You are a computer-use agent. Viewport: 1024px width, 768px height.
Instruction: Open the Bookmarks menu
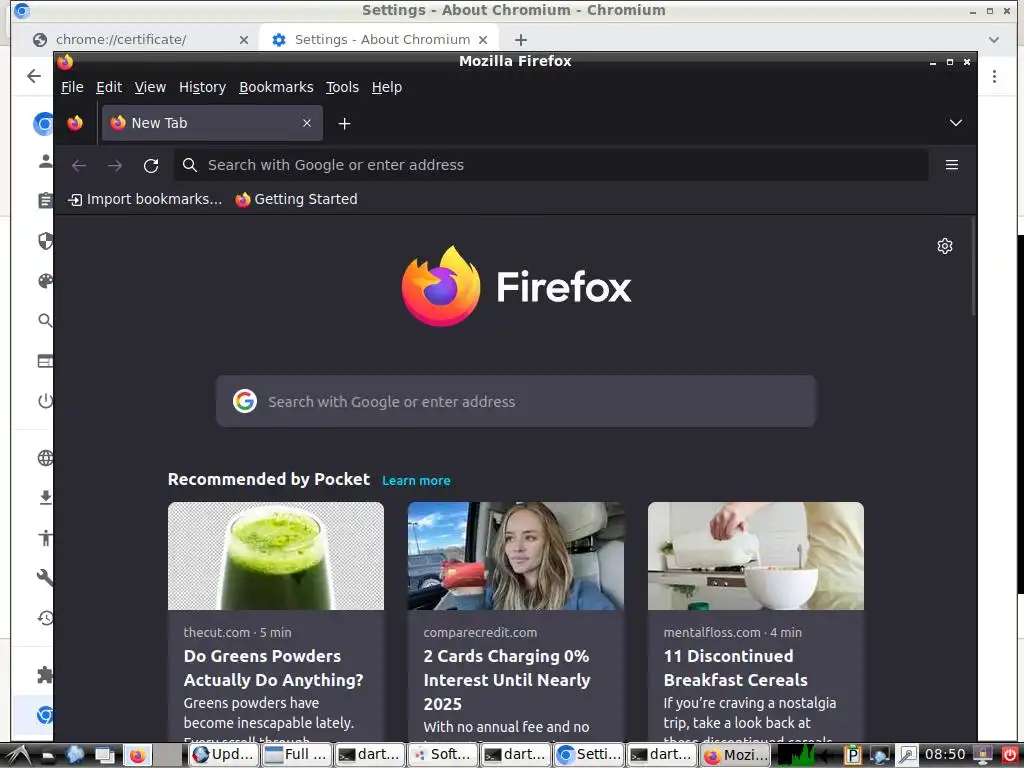(276, 87)
